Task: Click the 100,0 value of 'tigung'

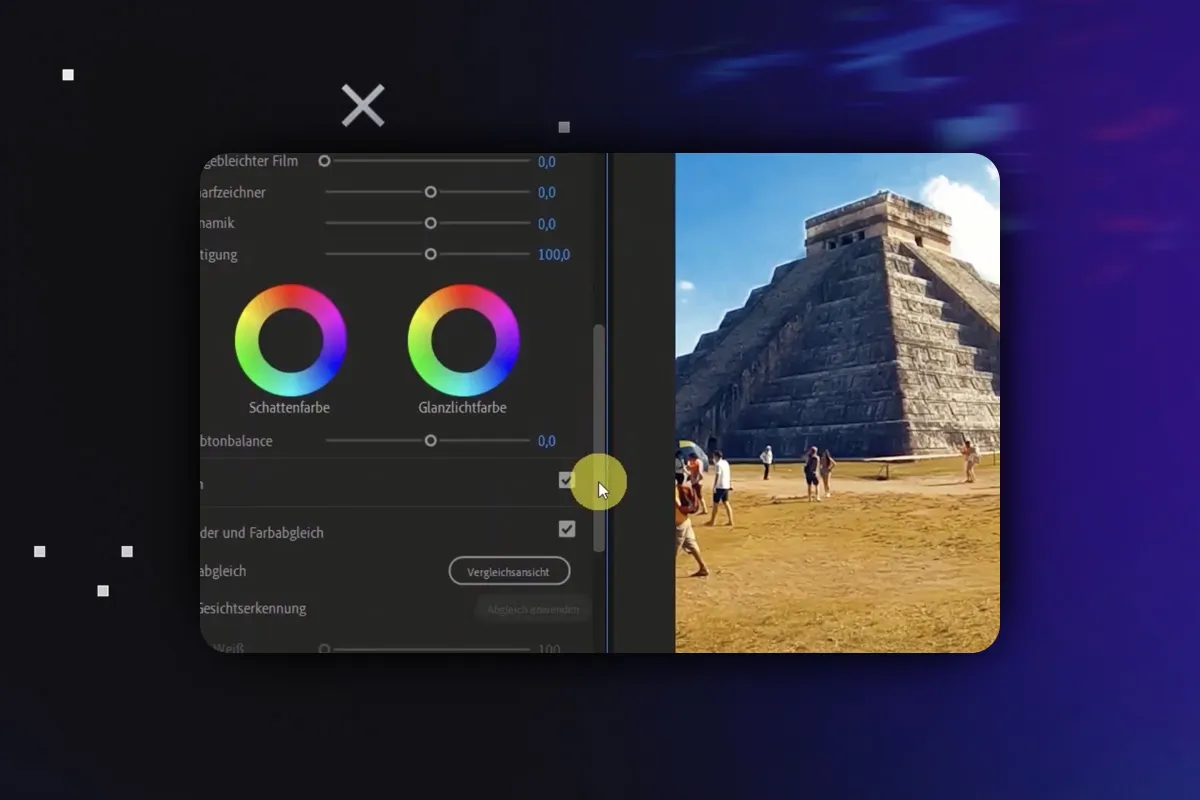Action: click(554, 254)
